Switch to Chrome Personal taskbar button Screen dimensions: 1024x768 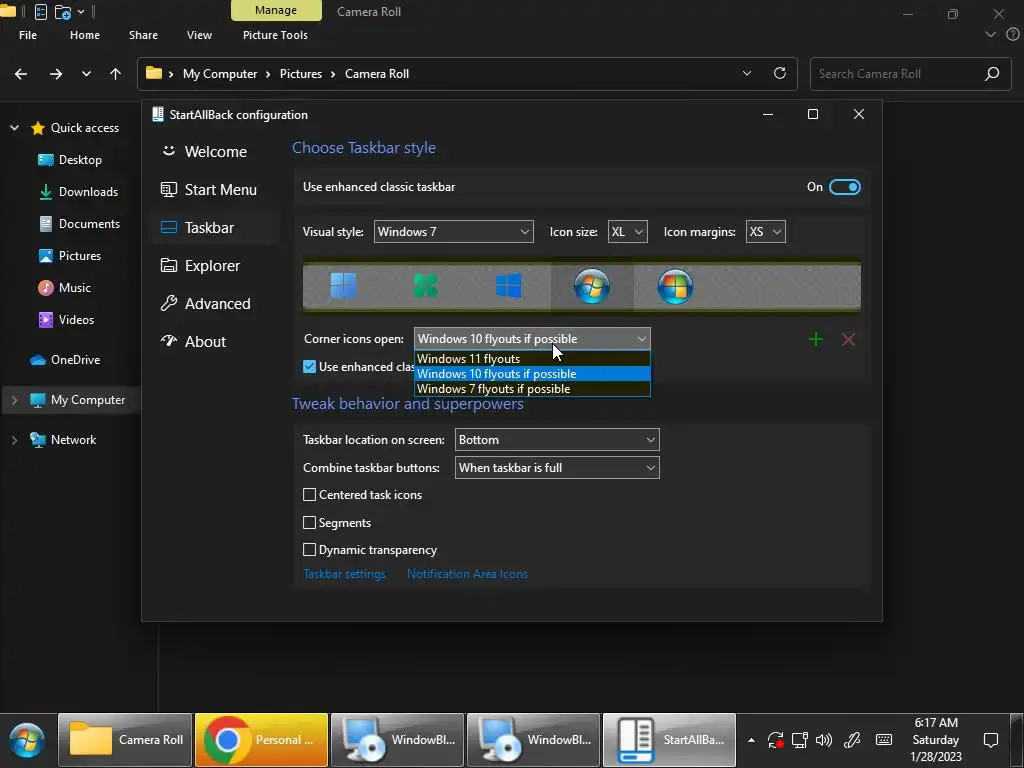[x=261, y=740]
